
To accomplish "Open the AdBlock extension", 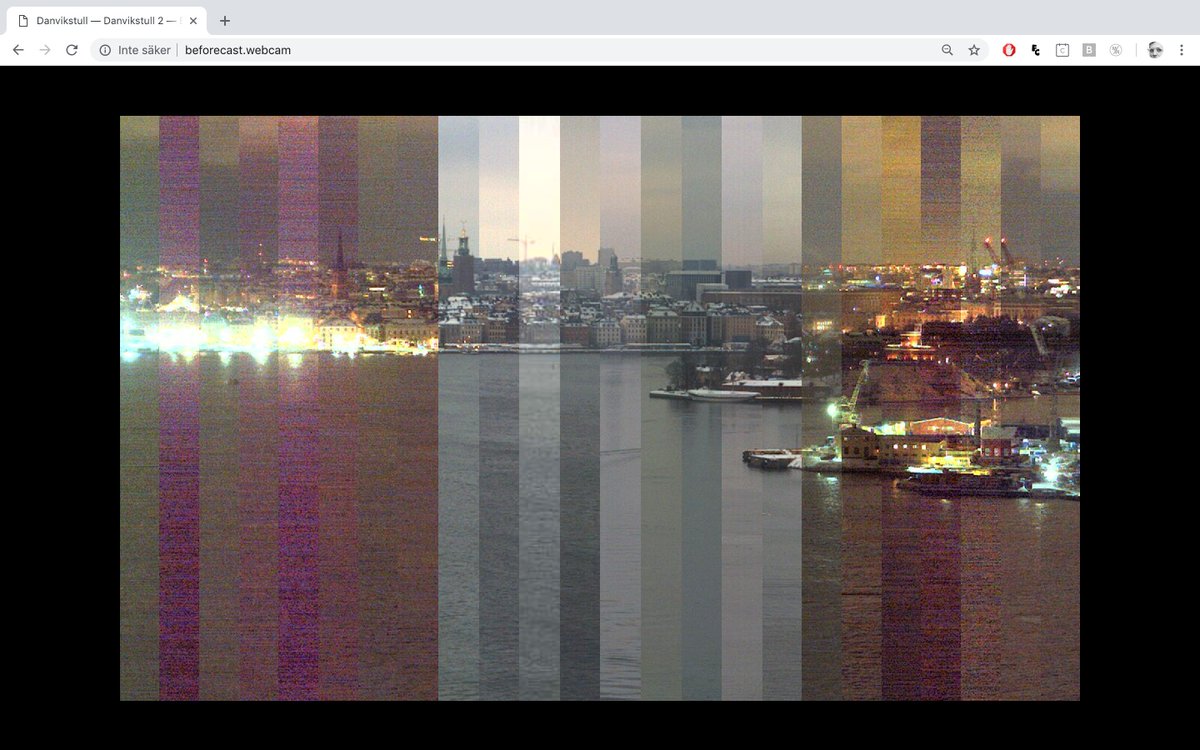I will tap(1009, 49).
